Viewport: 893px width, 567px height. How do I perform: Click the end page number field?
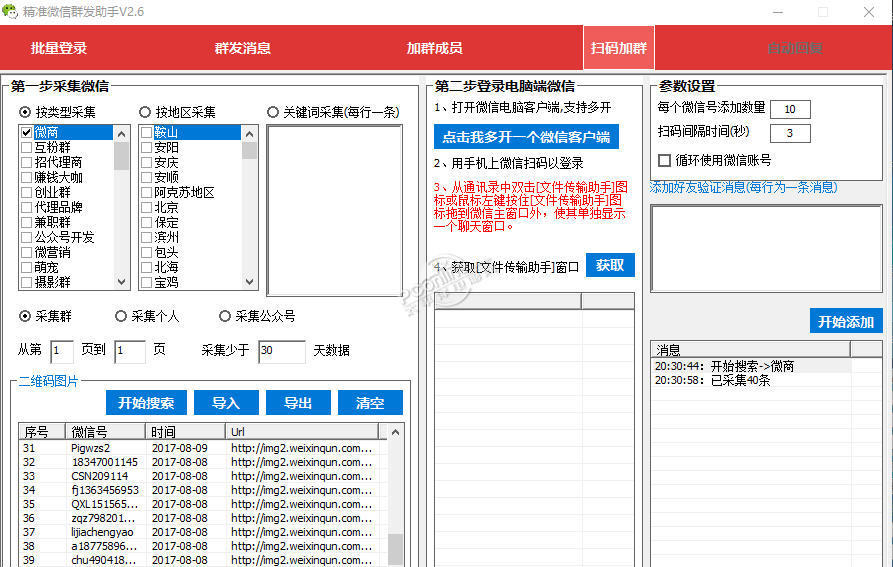coord(130,351)
